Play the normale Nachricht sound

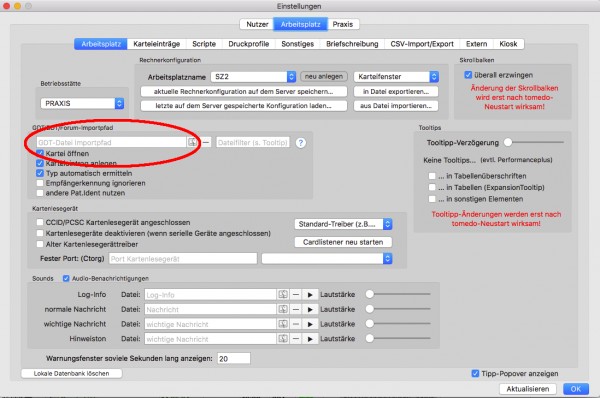310,309
